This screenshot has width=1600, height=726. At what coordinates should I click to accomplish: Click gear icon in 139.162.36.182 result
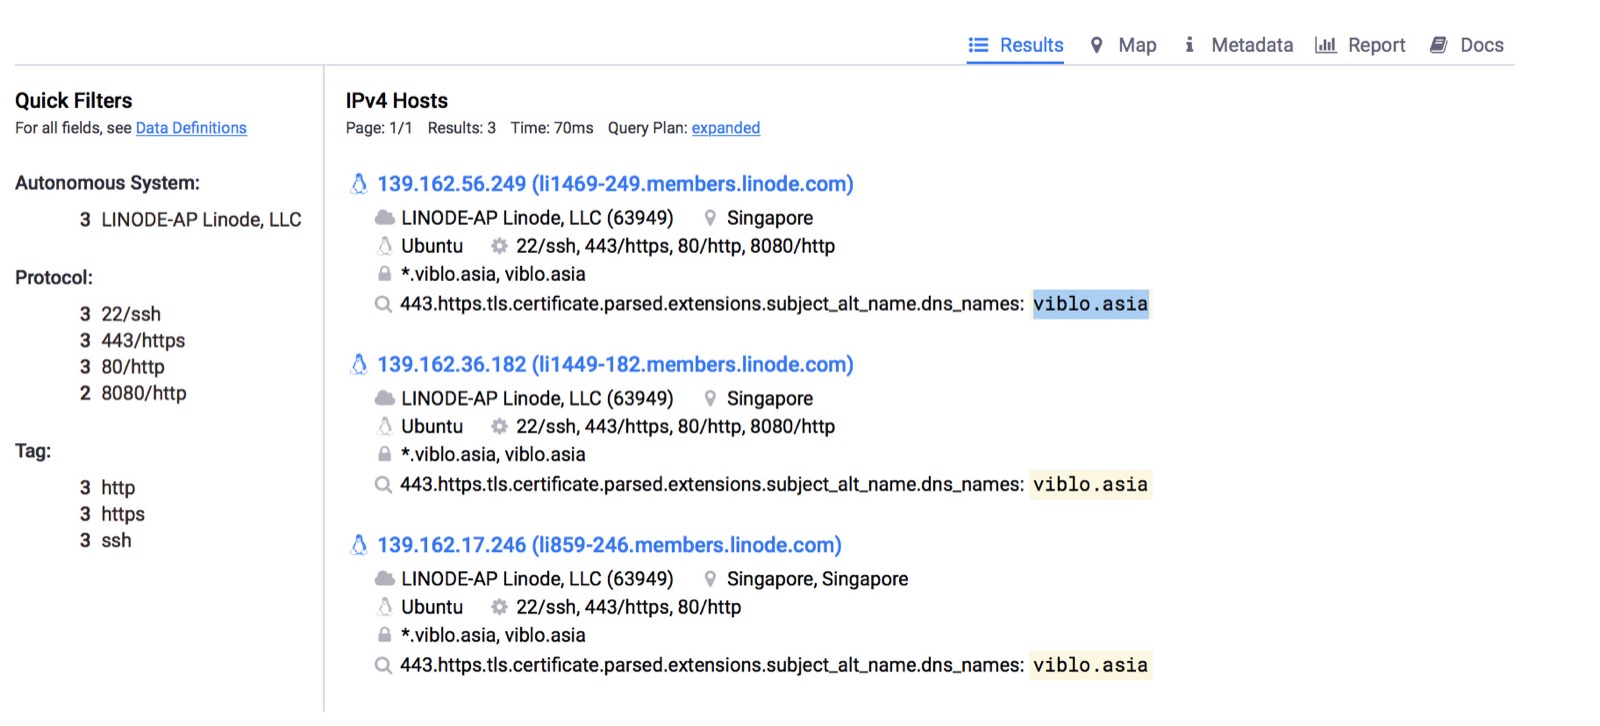499,426
